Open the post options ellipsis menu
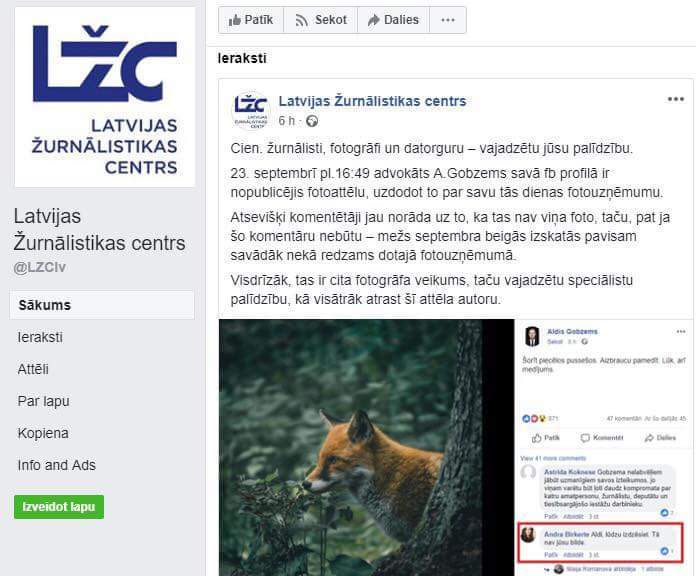The height and width of the screenshot is (576, 696). click(x=676, y=99)
